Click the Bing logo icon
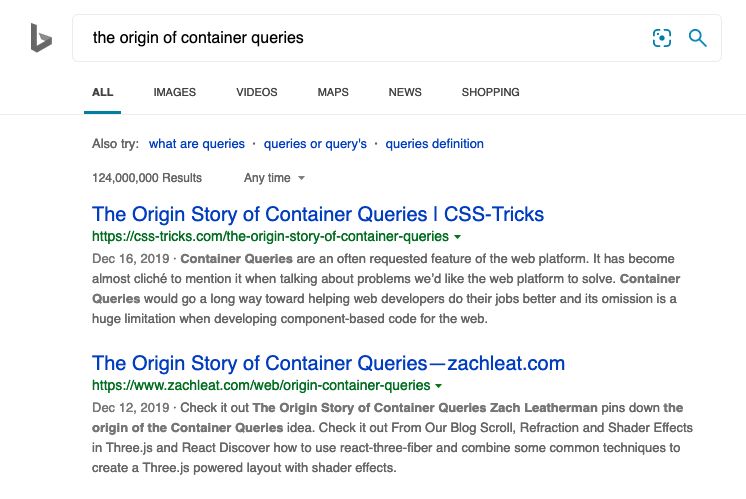This screenshot has height=499, width=746. point(41,38)
